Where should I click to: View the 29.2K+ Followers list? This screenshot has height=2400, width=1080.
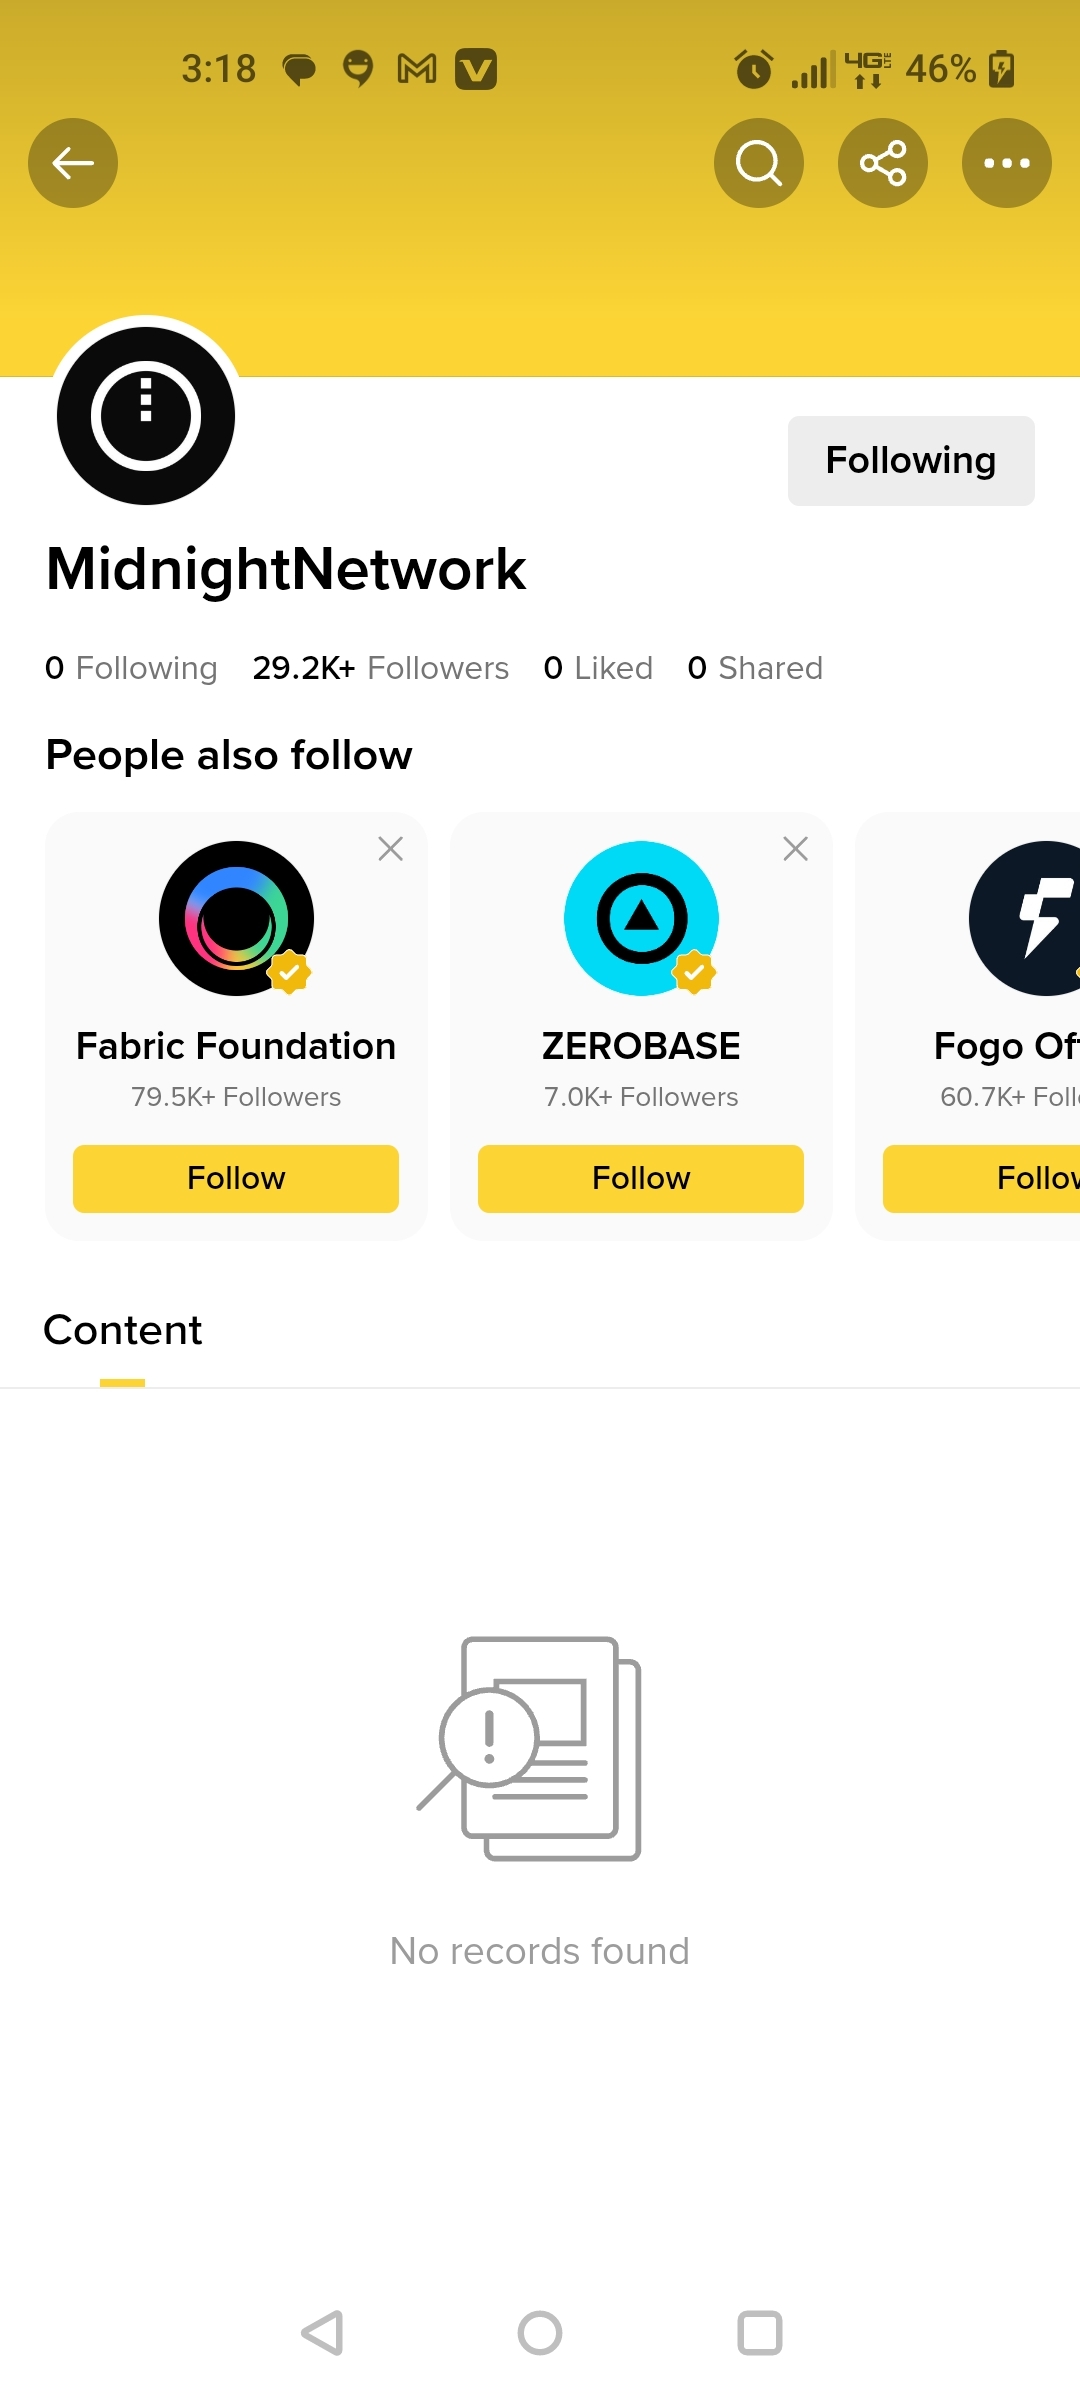pyautogui.click(x=381, y=668)
